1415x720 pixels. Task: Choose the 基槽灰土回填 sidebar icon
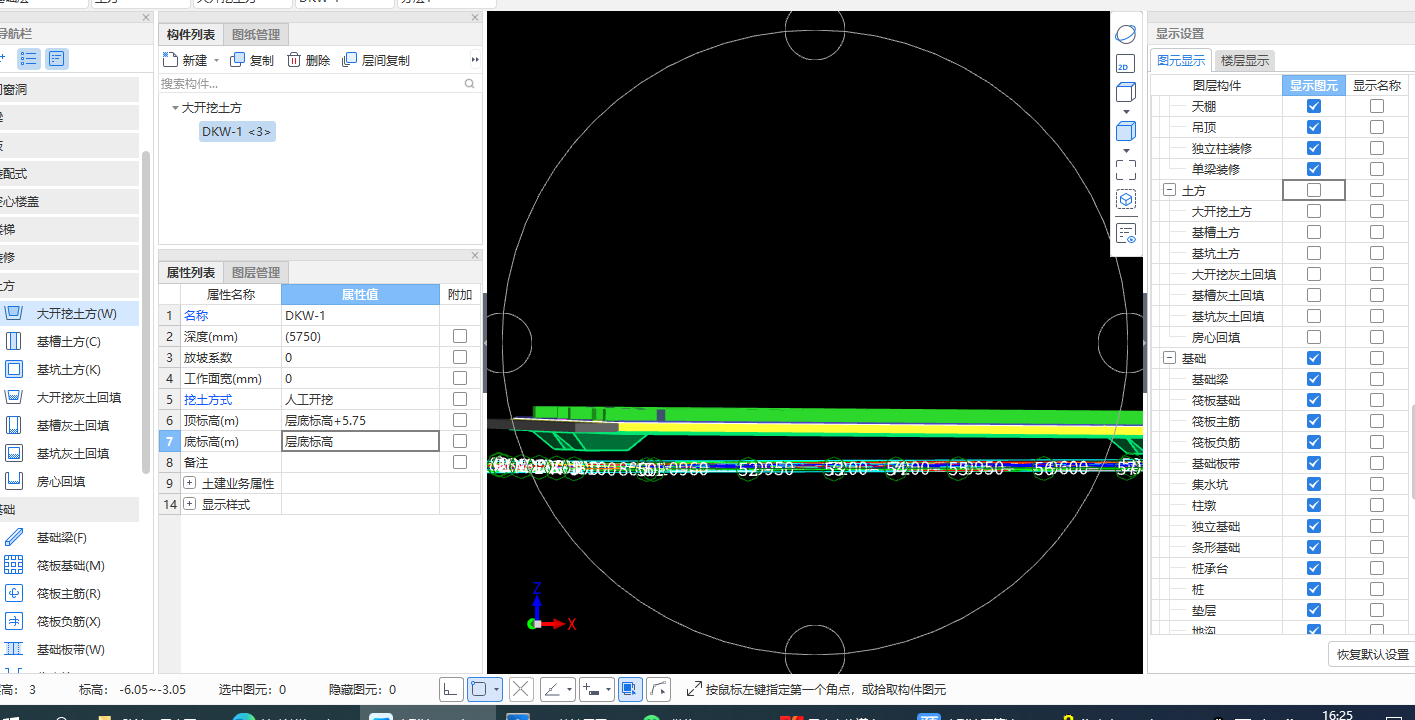[15, 425]
